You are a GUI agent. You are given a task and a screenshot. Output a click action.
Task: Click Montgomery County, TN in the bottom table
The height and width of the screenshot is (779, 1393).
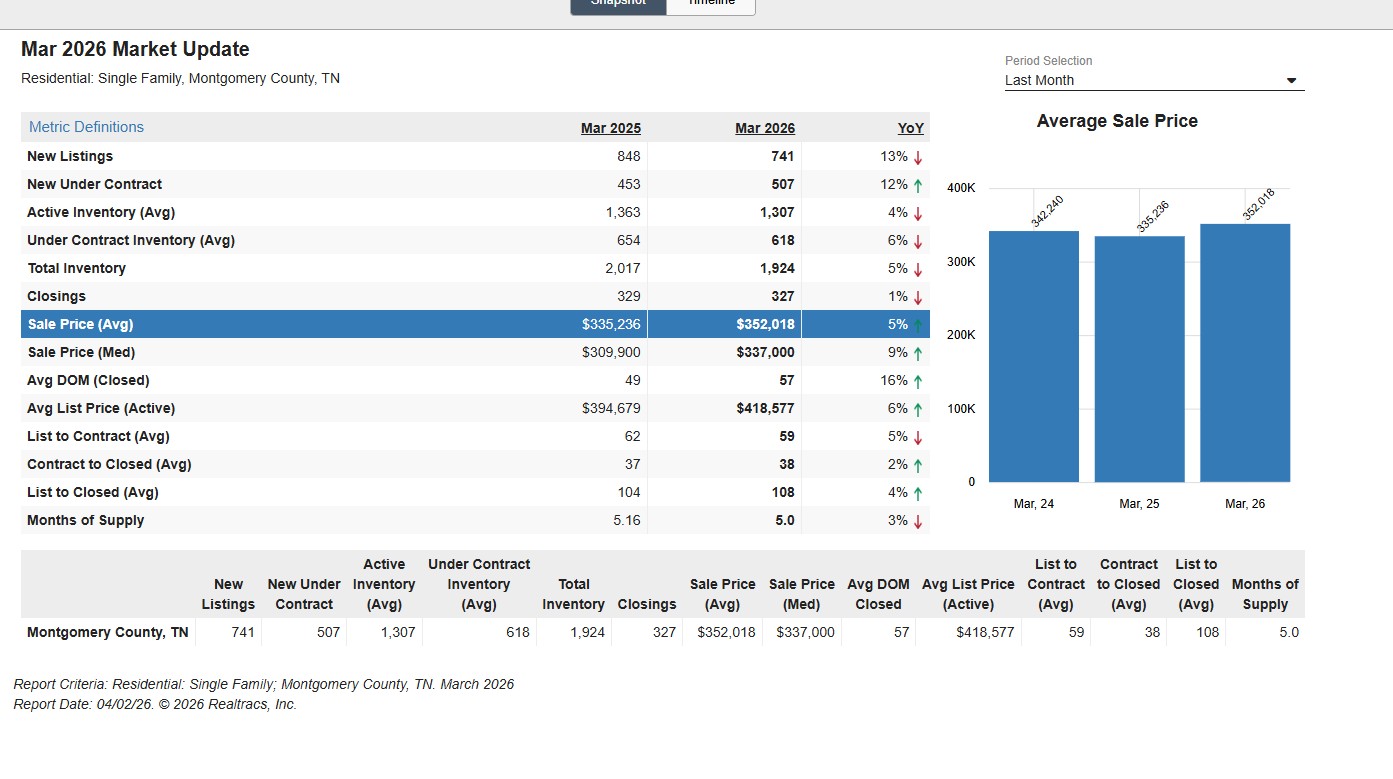point(108,632)
